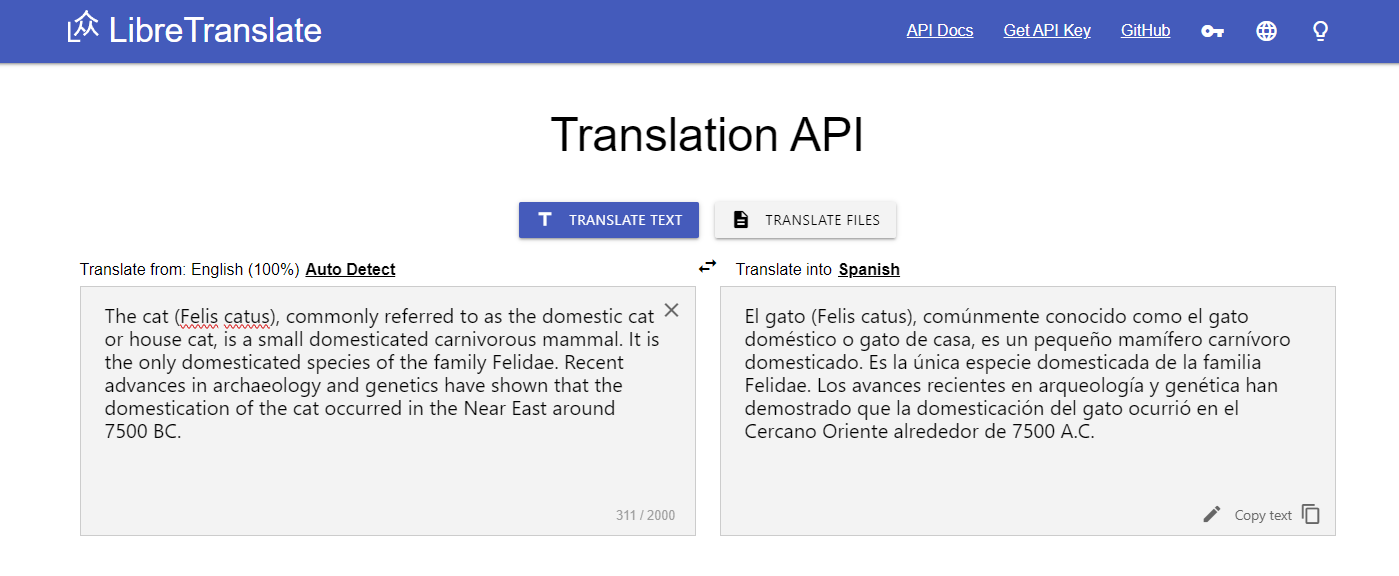The width and height of the screenshot is (1399, 576).
Task: Edit the translation with the pencil icon
Action: click(1211, 513)
